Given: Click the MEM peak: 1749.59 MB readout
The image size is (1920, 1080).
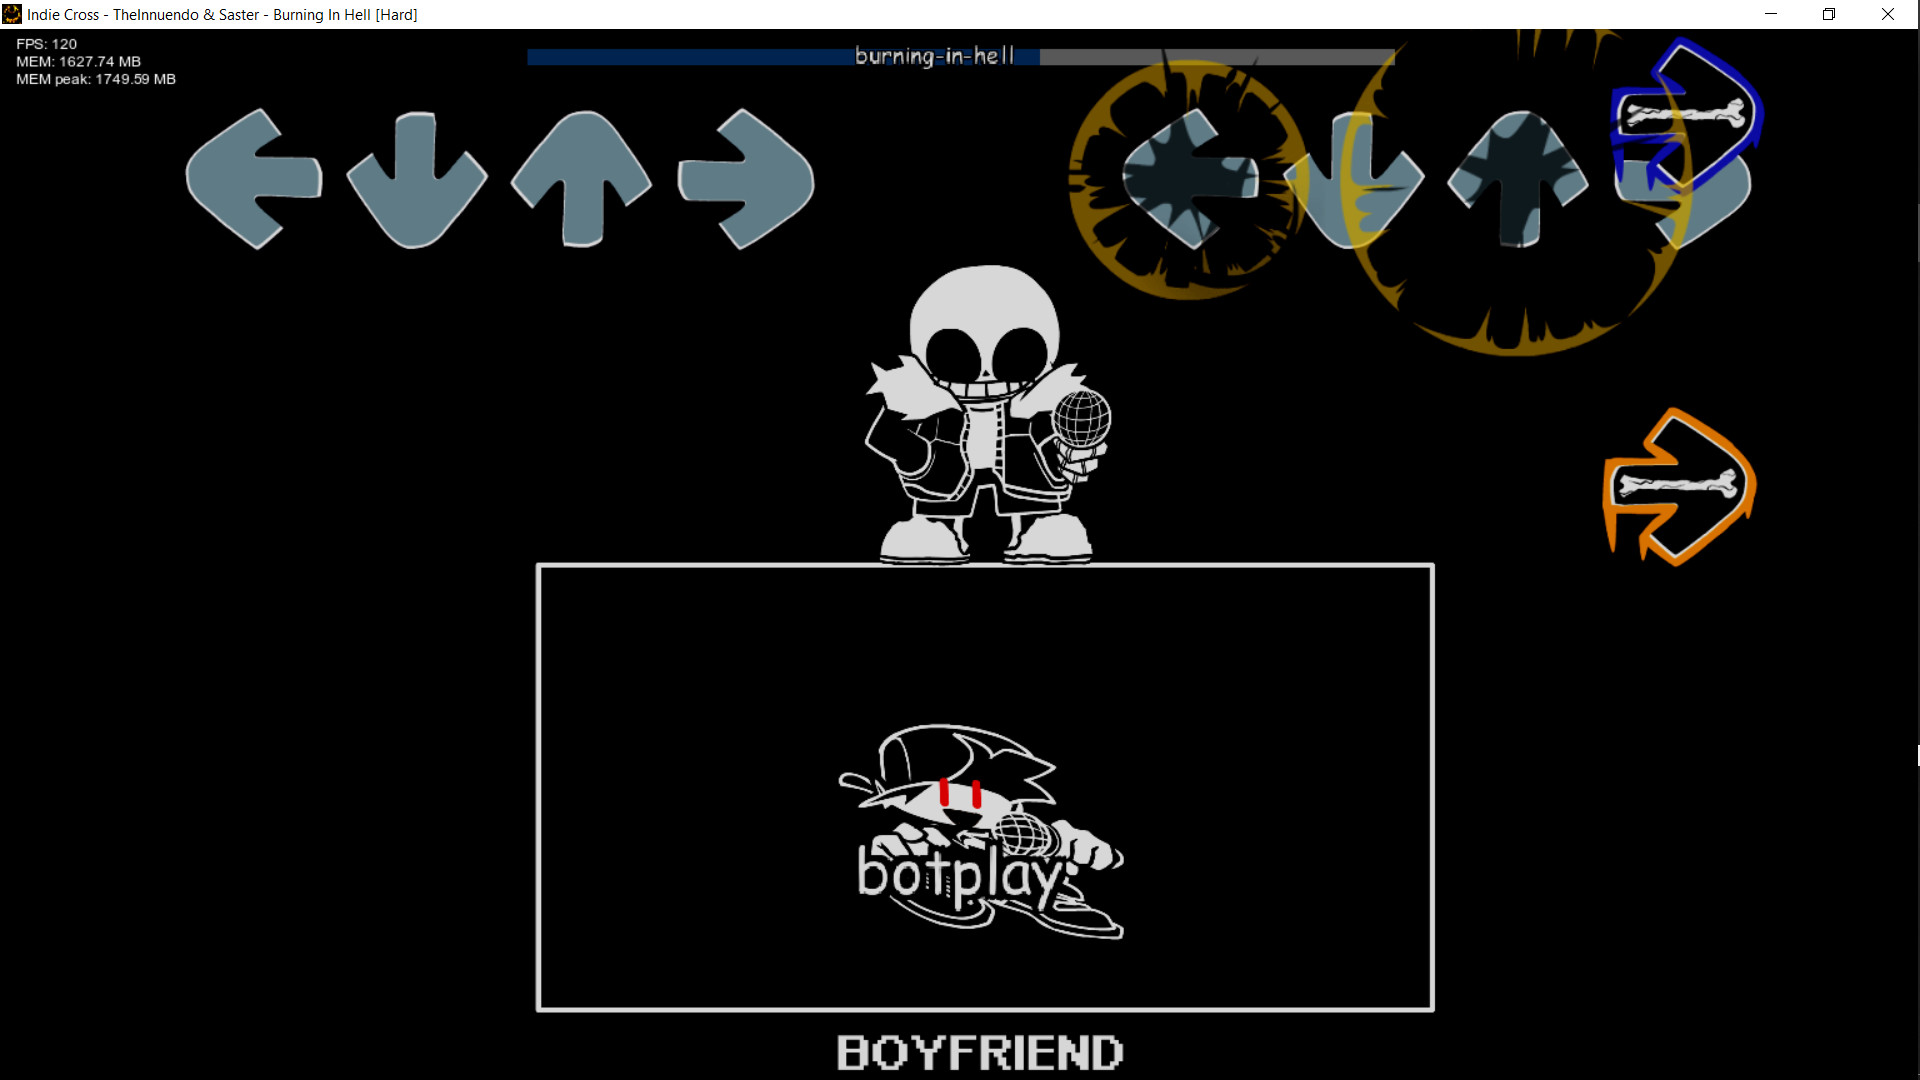Looking at the screenshot, I should point(95,79).
